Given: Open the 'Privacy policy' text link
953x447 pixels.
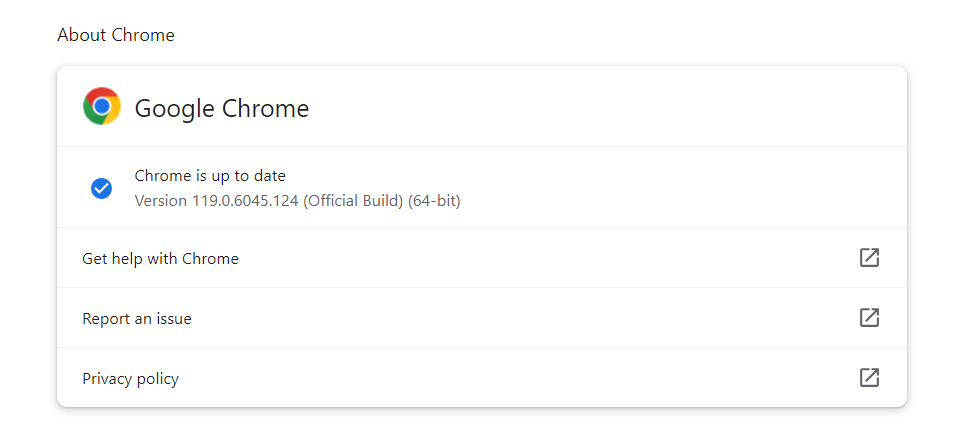Looking at the screenshot, I should coord(130,379).
